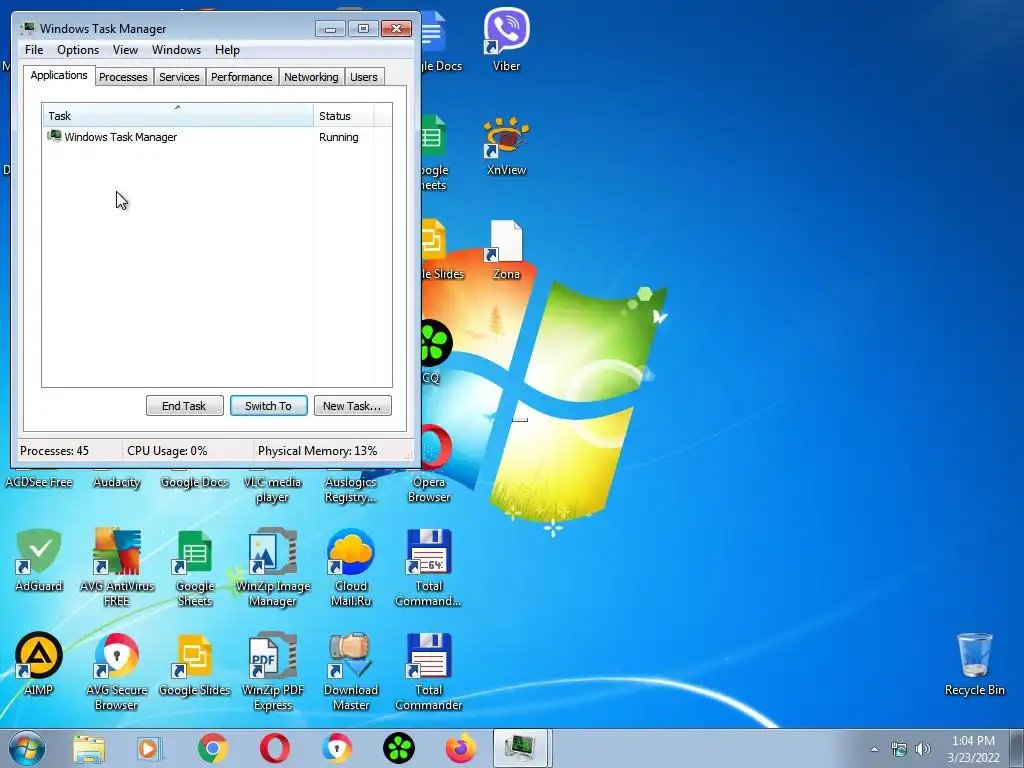Image resolution: width=1024 pixels, height=768 pixels.
Task: Open the Recycle Bin
Action: pyautogui.click(x=974, y=662)
